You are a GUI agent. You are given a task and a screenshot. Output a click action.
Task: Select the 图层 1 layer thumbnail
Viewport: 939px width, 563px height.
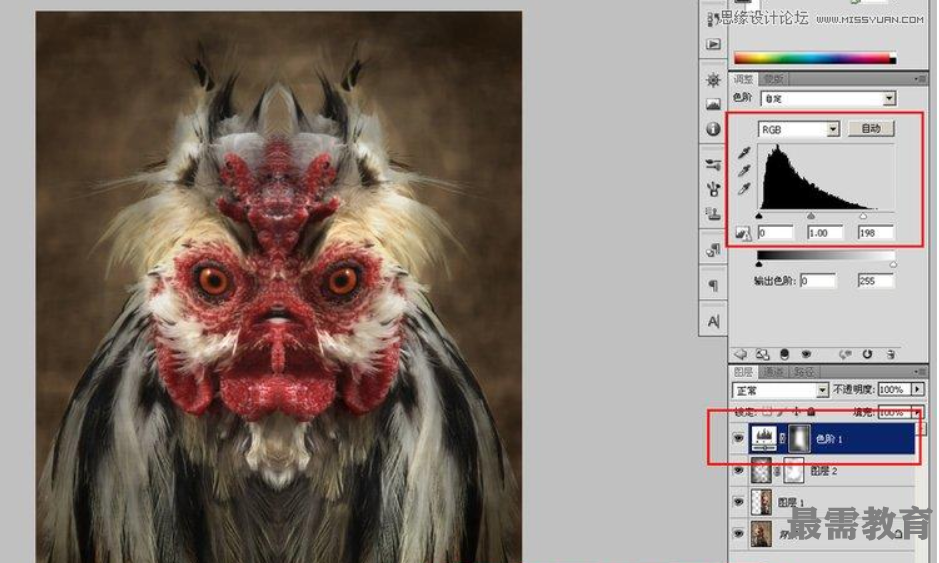tap(761, 502)
